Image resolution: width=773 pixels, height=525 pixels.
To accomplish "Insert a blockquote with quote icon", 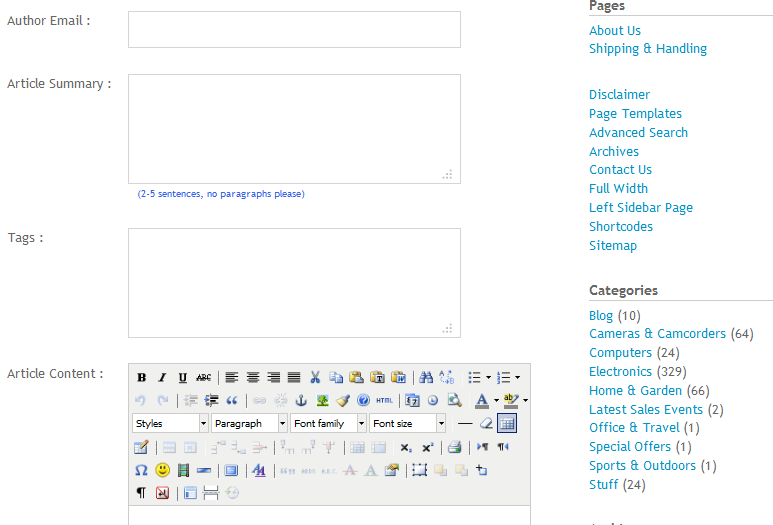I will point(232,400).
